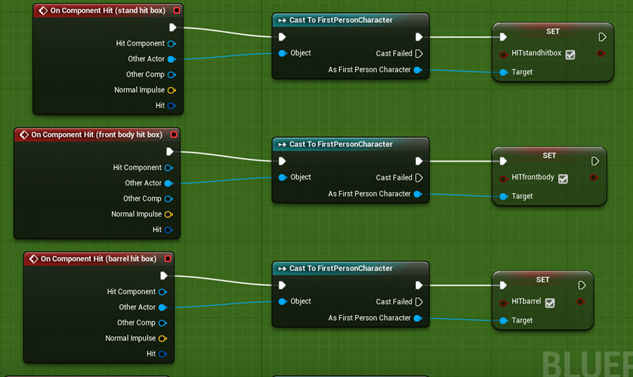Select SET node title for HITfrontbody
Viewport: 633px width, 377px height.
(x=549, y=155)
